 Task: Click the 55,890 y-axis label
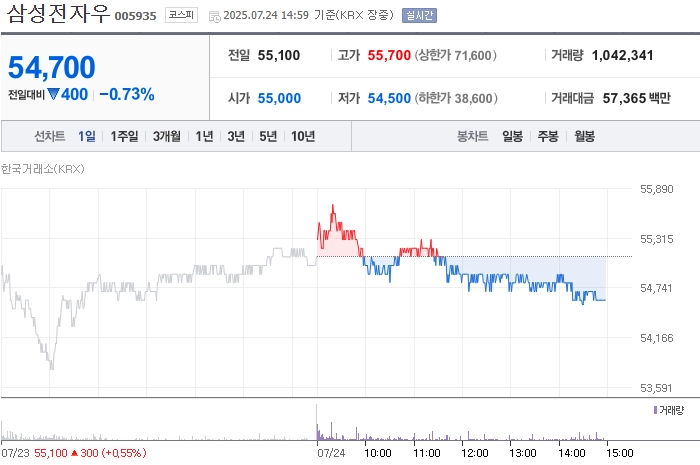point(656,189)
